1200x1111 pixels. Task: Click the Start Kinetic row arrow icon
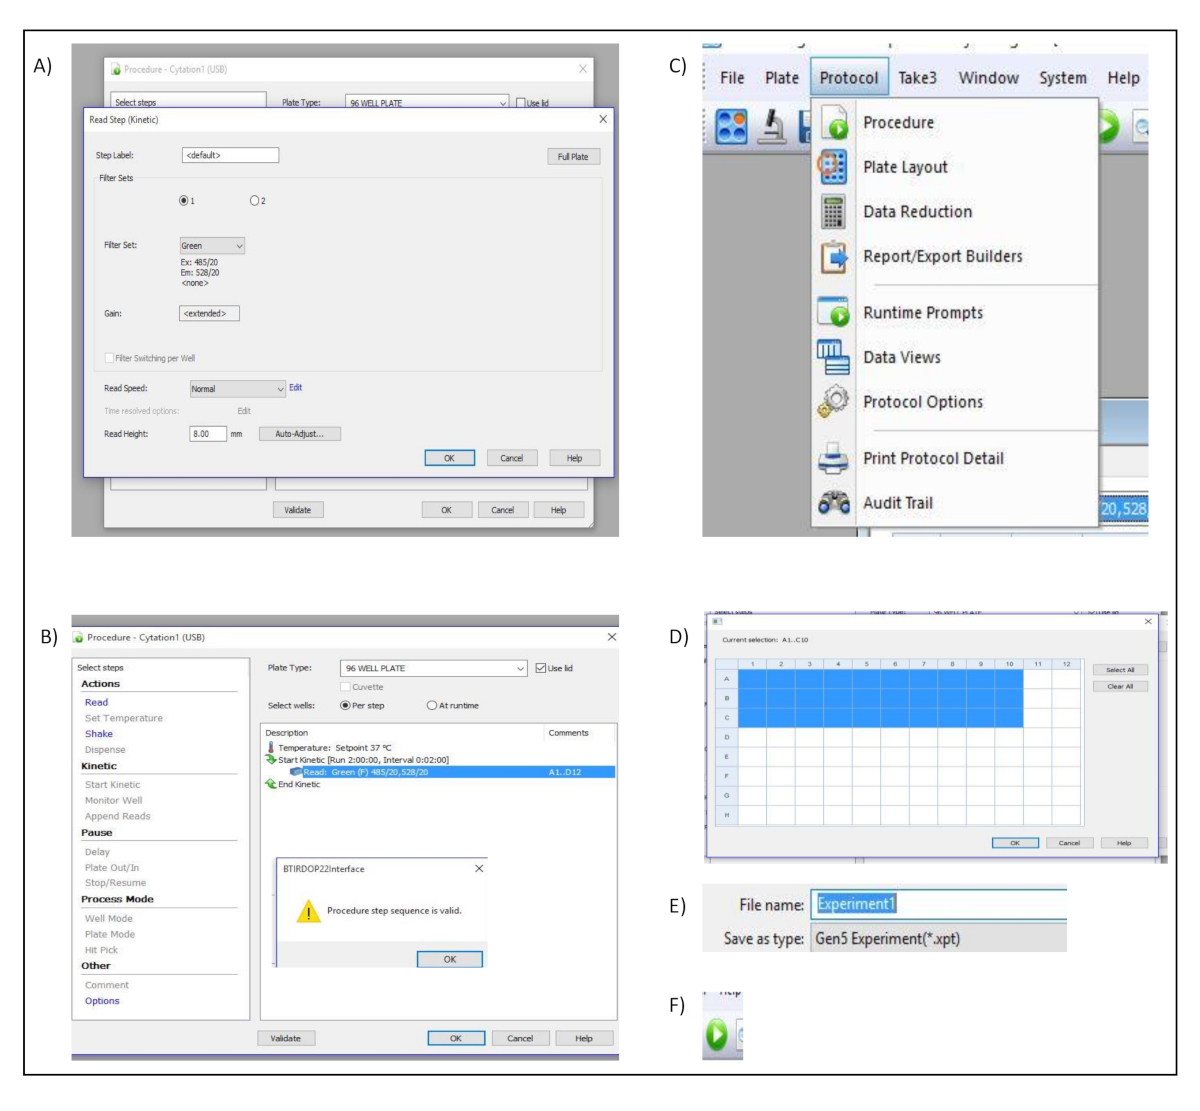(270, 759)
